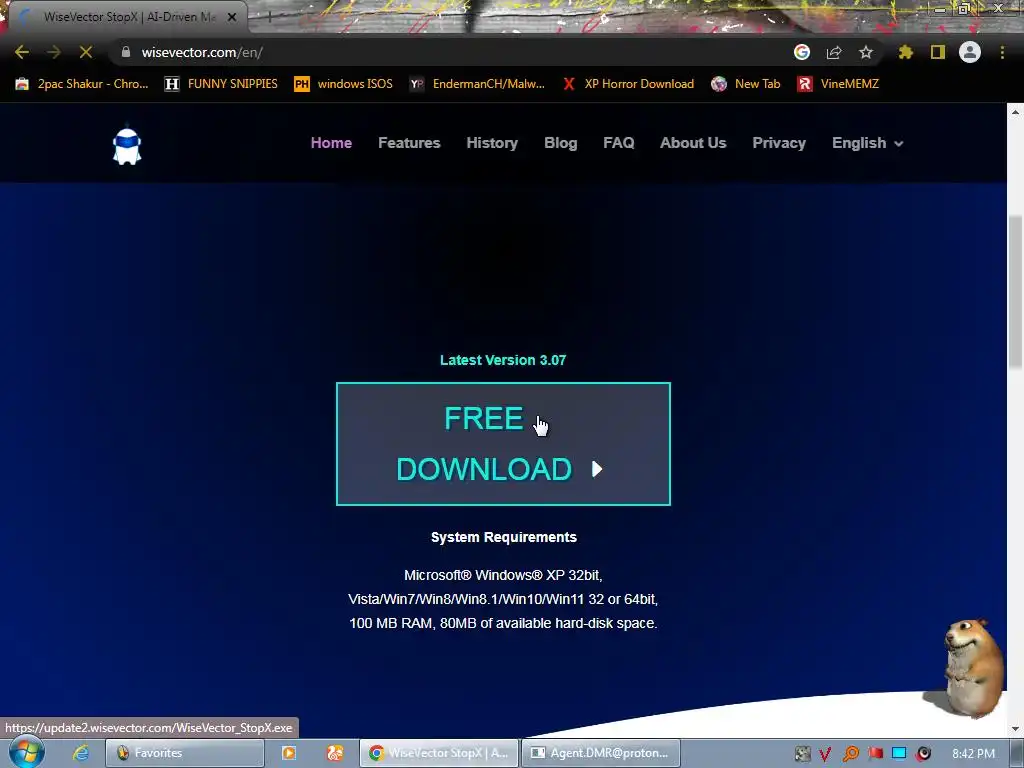Open the media player taskbar icon

point(289,753)
